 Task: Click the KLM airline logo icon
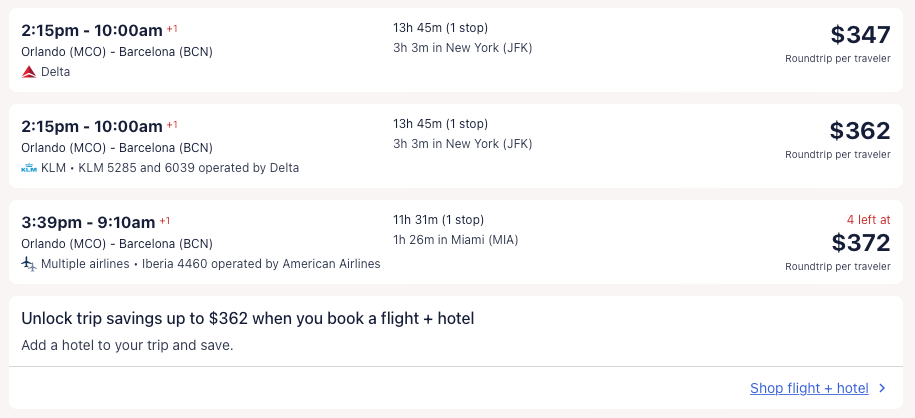[x=29, y=168]
